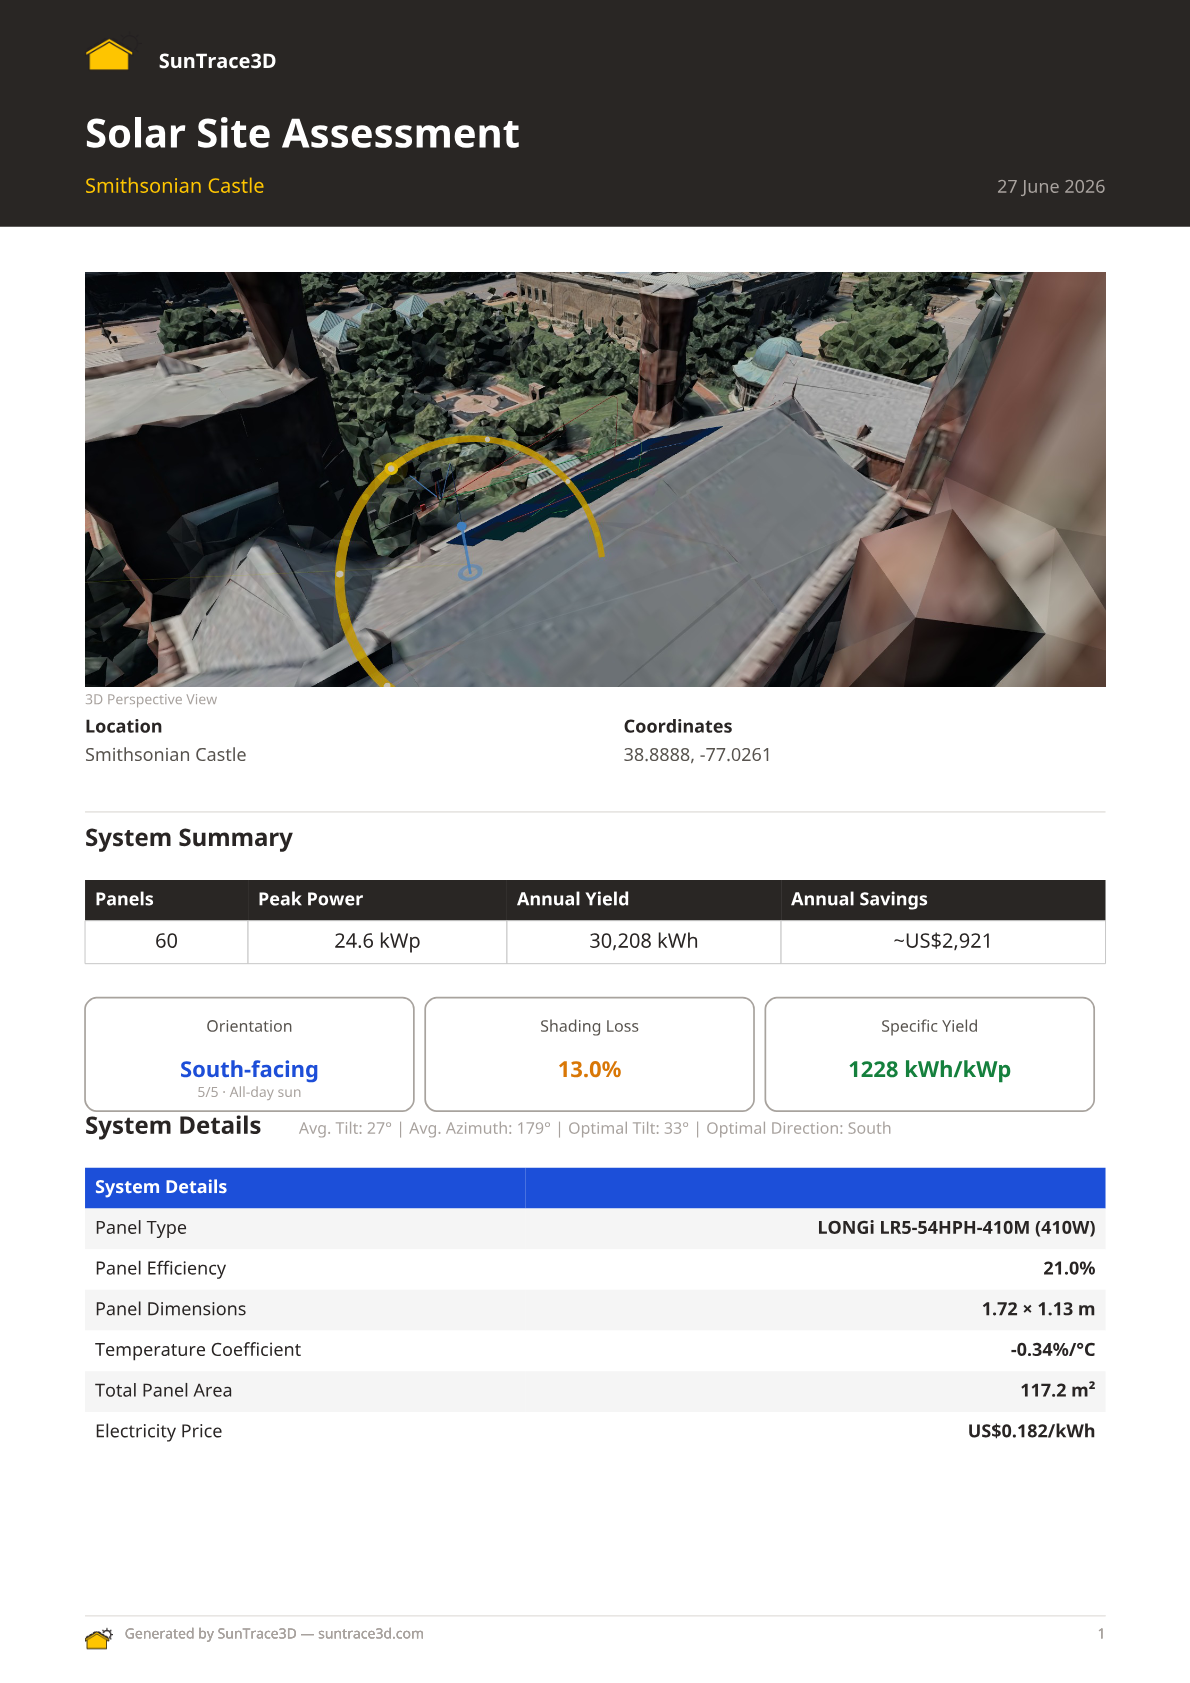Click the "5/5 · All-day sun" note
Screen dimensions: 1190x1683
coord(249,1092)
